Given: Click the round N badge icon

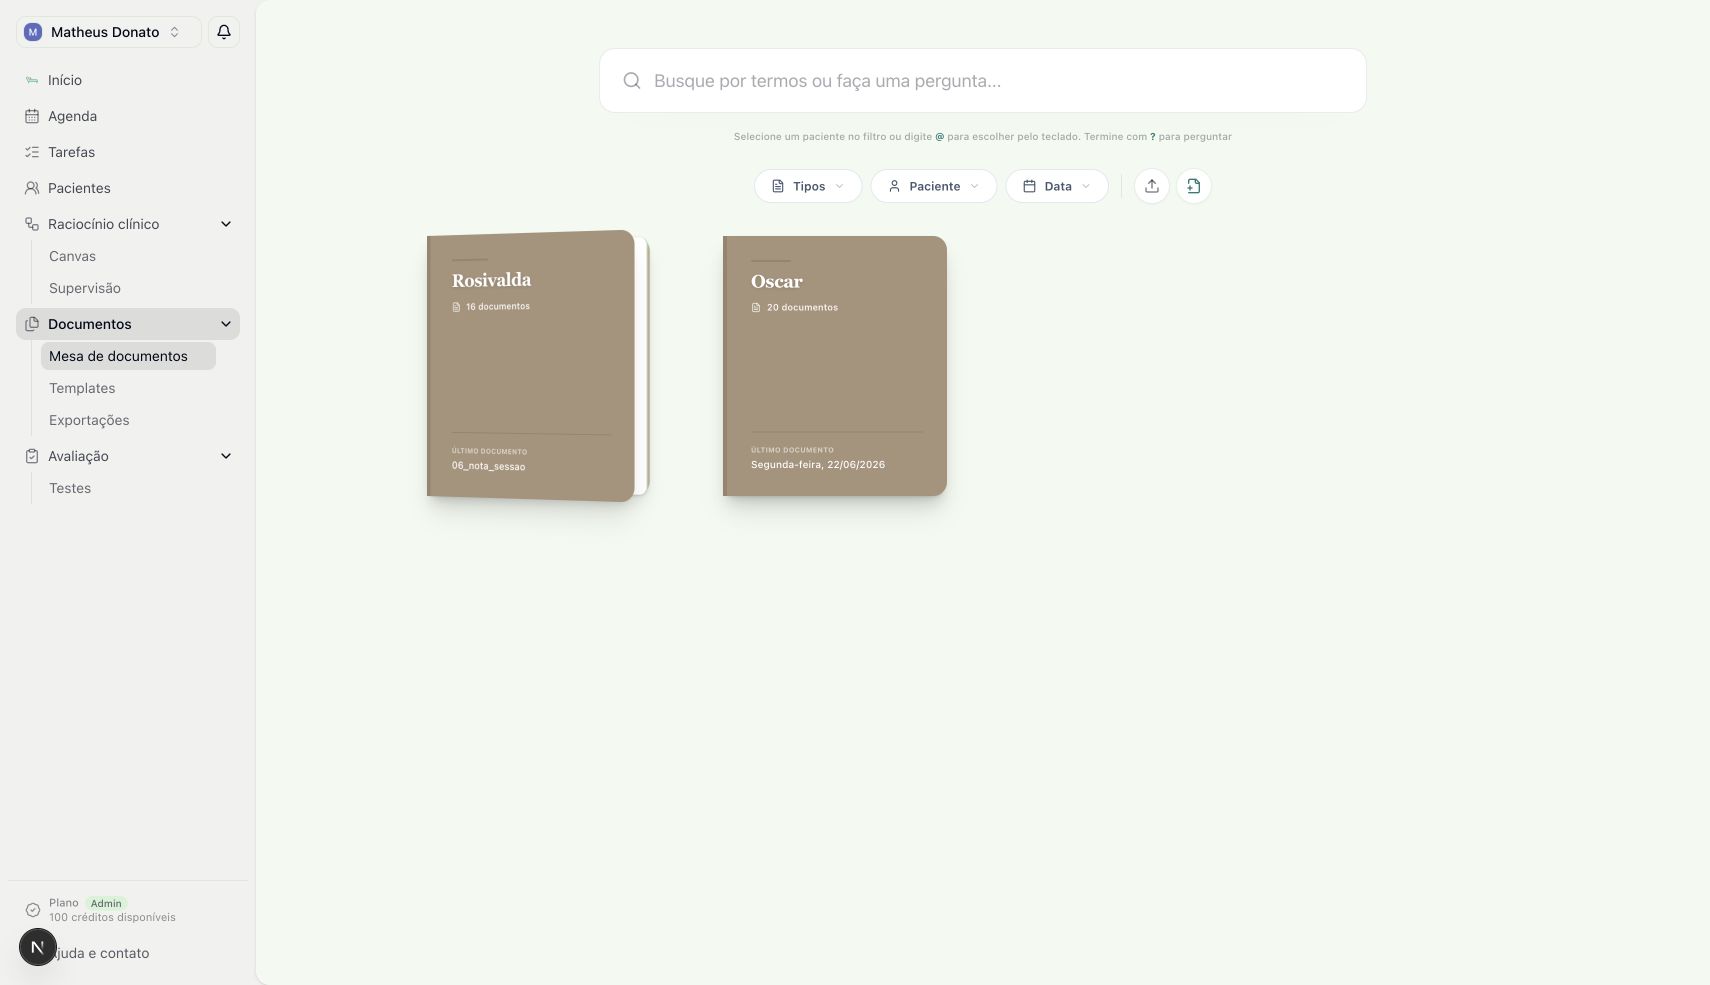Looking at the screenshot, I should click(38, 947).
